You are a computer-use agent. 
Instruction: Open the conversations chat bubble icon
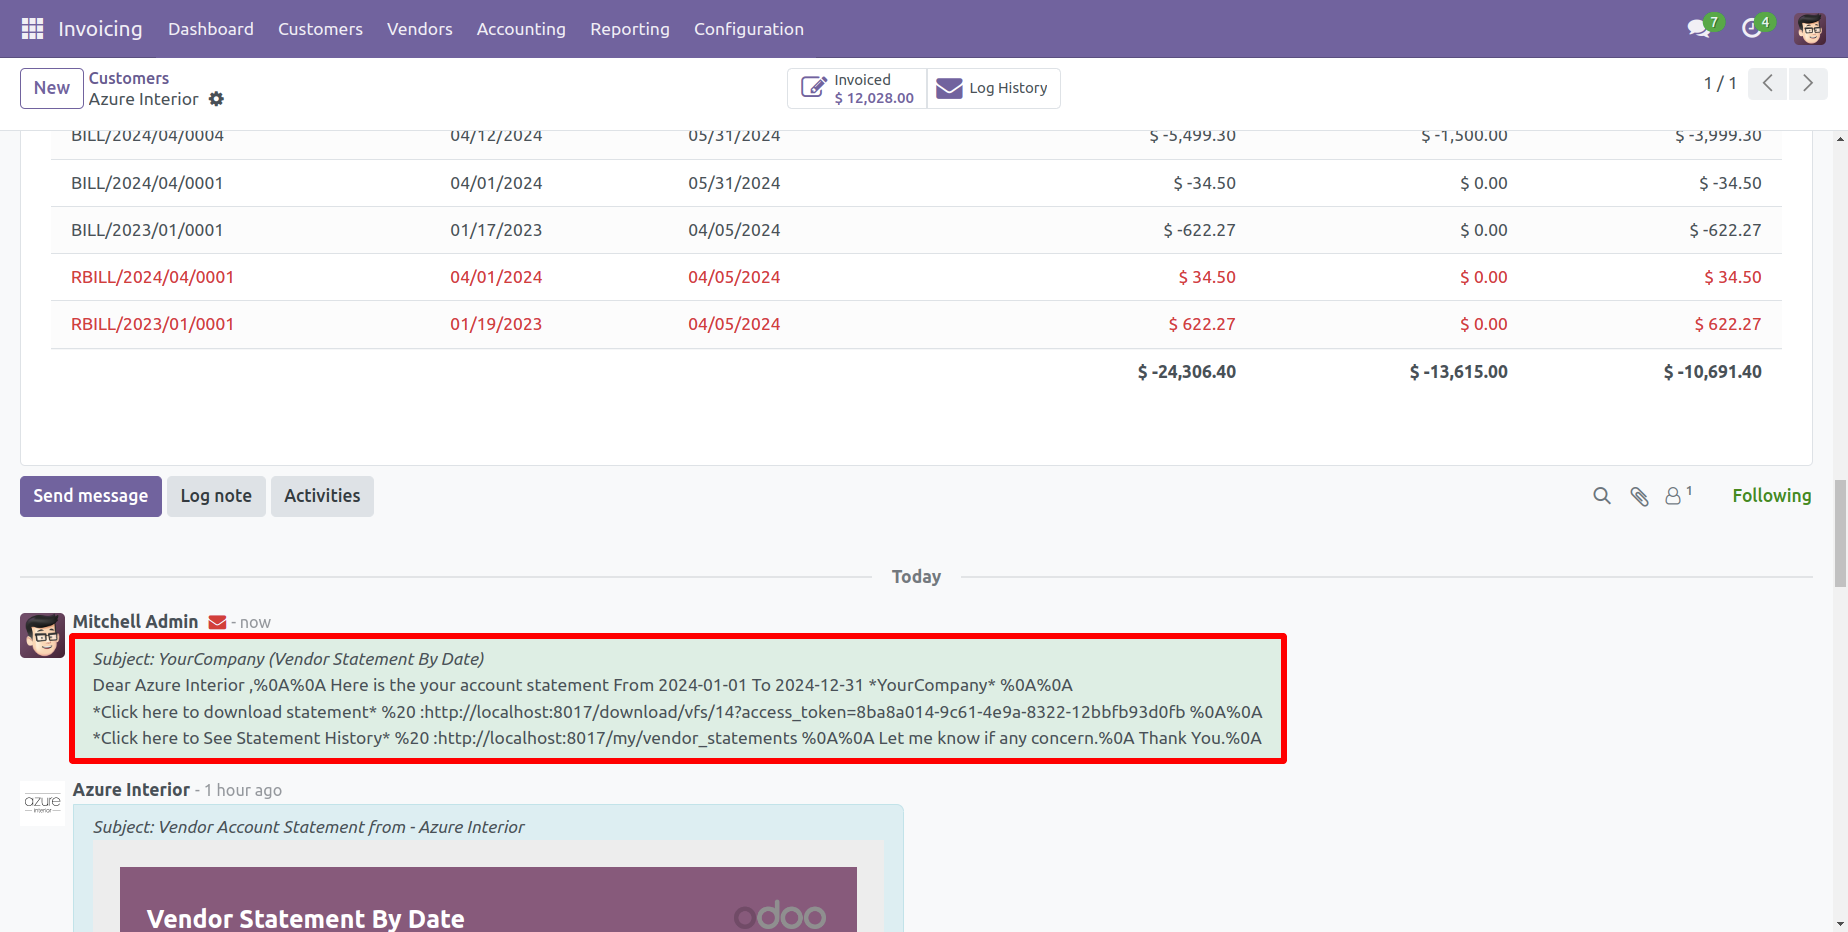(1698, 29)
